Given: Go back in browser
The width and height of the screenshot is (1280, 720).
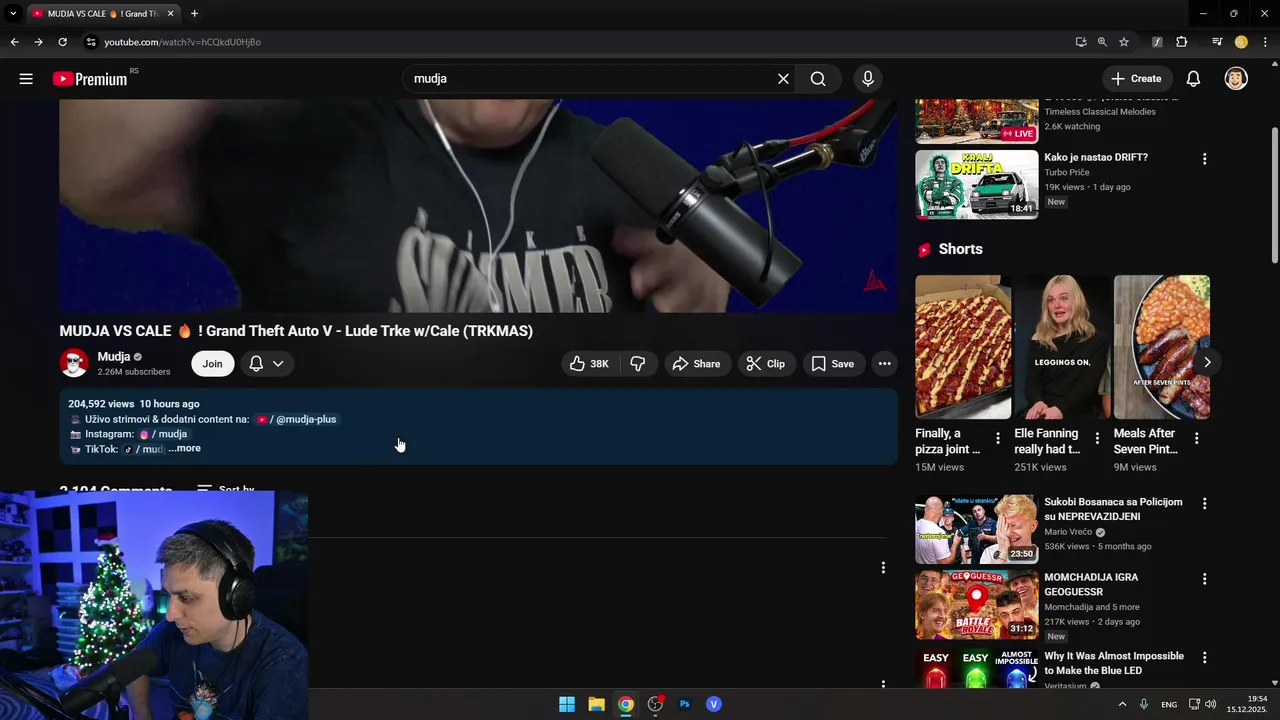Looking at the screenshot, I should click(14, 42).
